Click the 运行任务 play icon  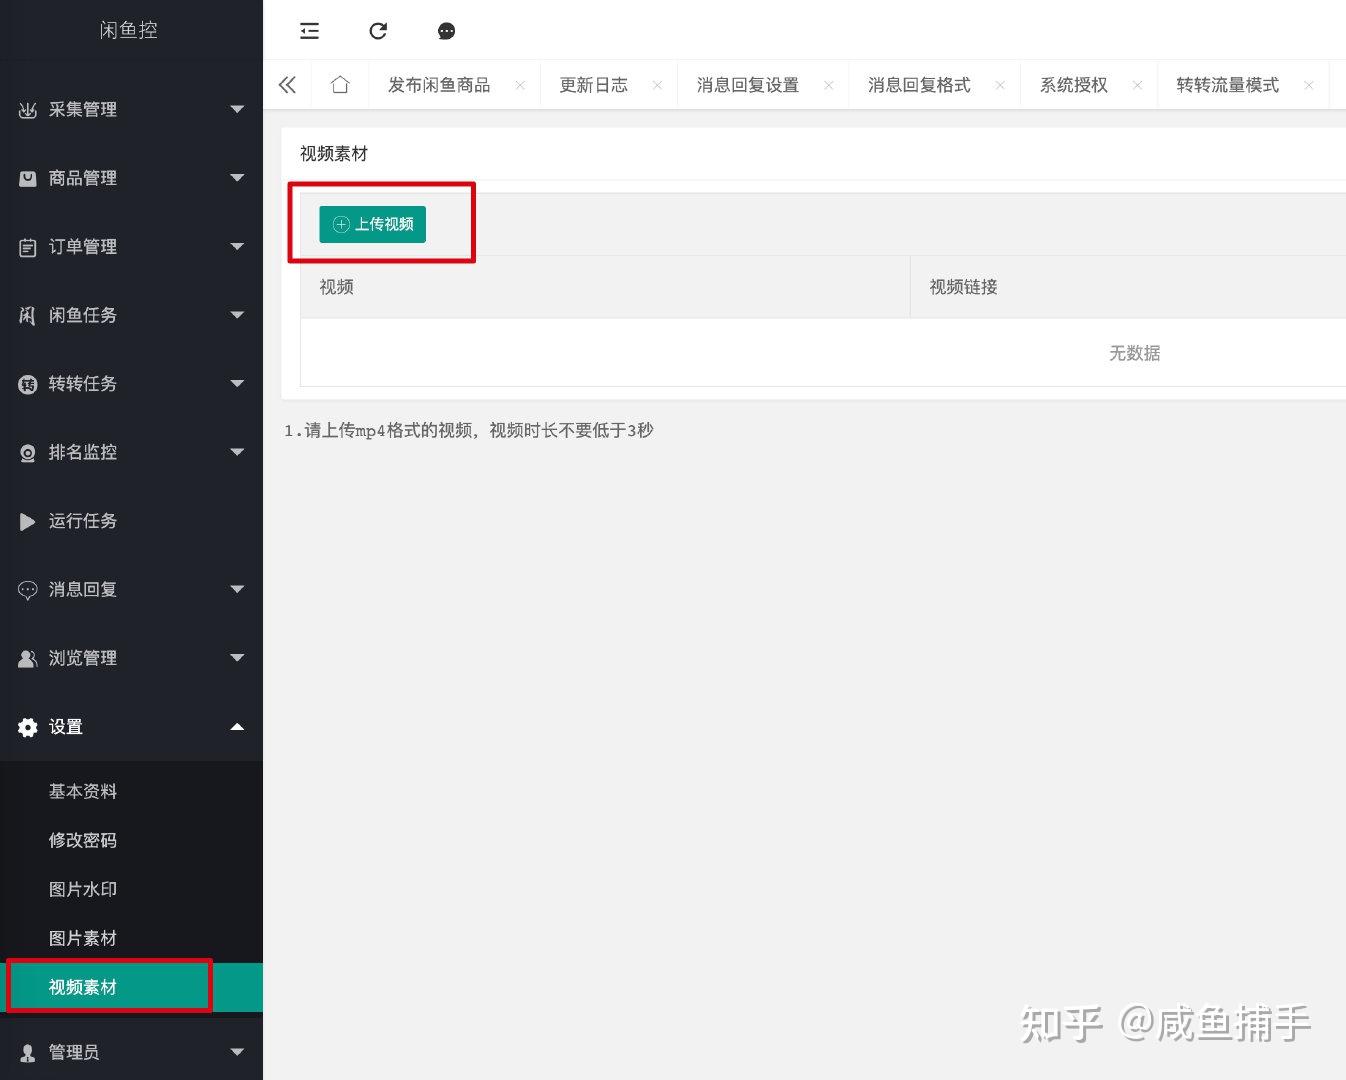tap(27, 521)
